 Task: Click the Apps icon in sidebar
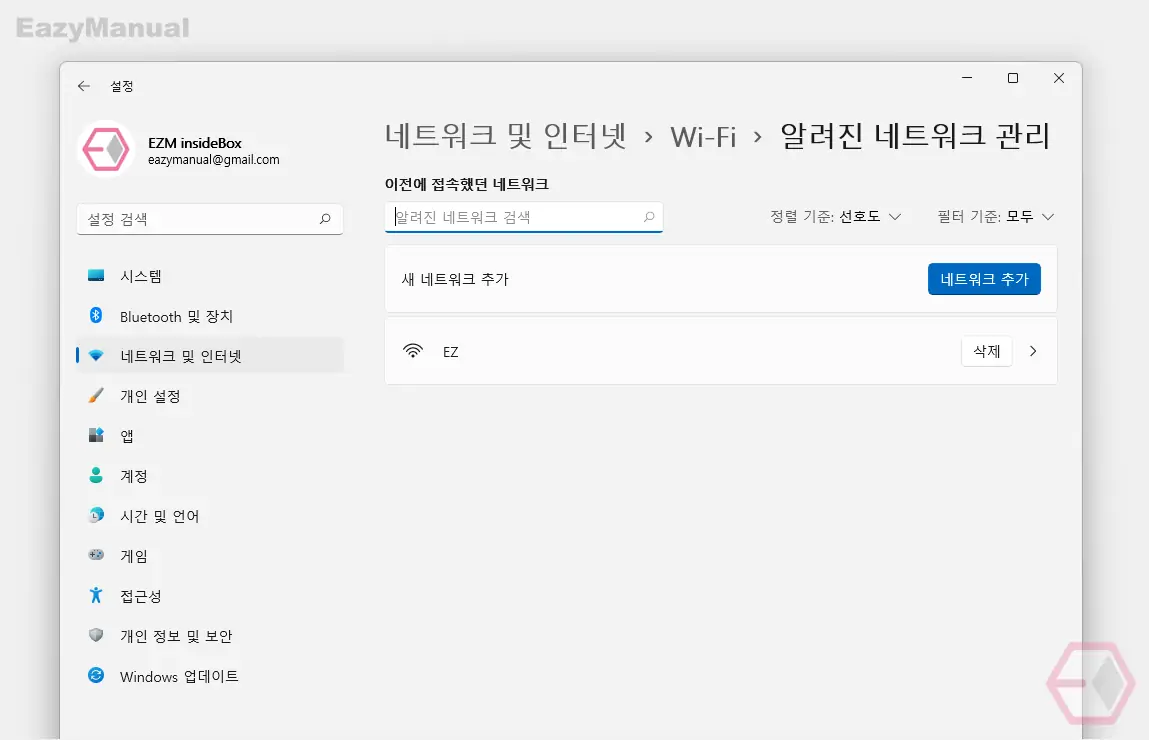96,435
